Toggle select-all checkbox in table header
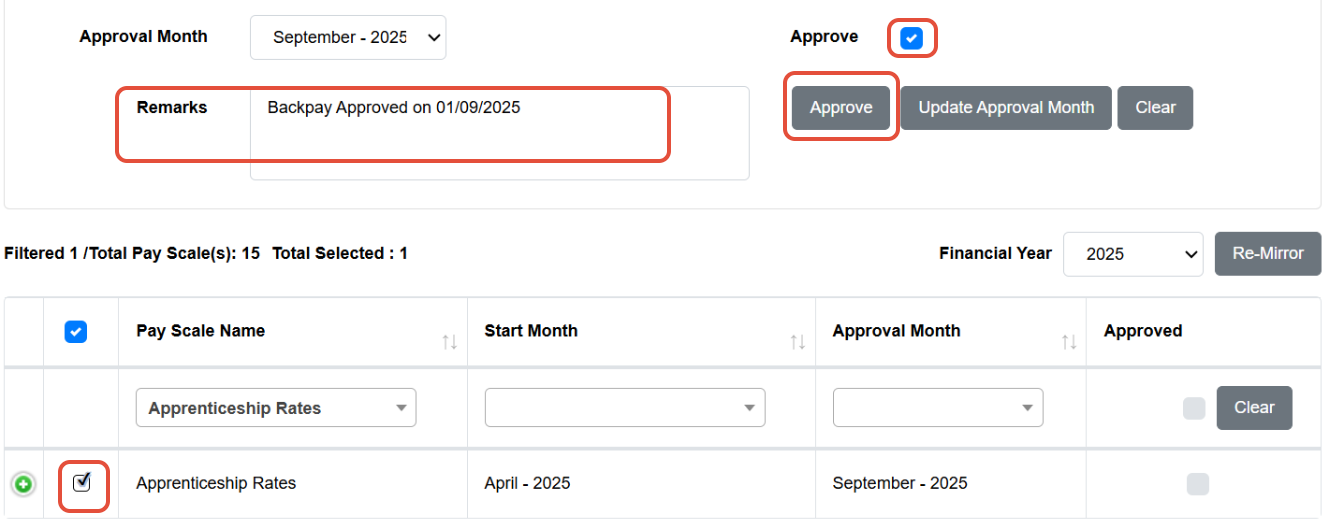Image resolution: width=1344 pixels, height=529 pixels. [x=75, y=331]
